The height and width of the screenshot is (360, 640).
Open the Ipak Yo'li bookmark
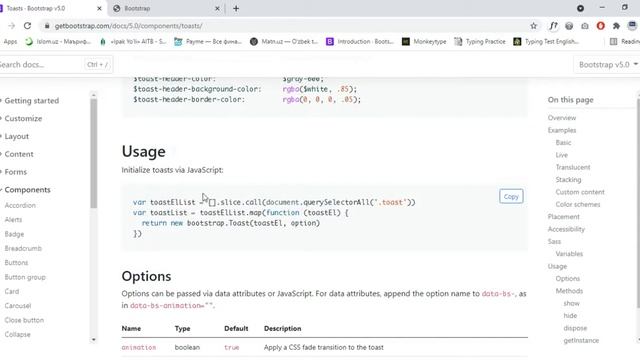tap(133, 41)
